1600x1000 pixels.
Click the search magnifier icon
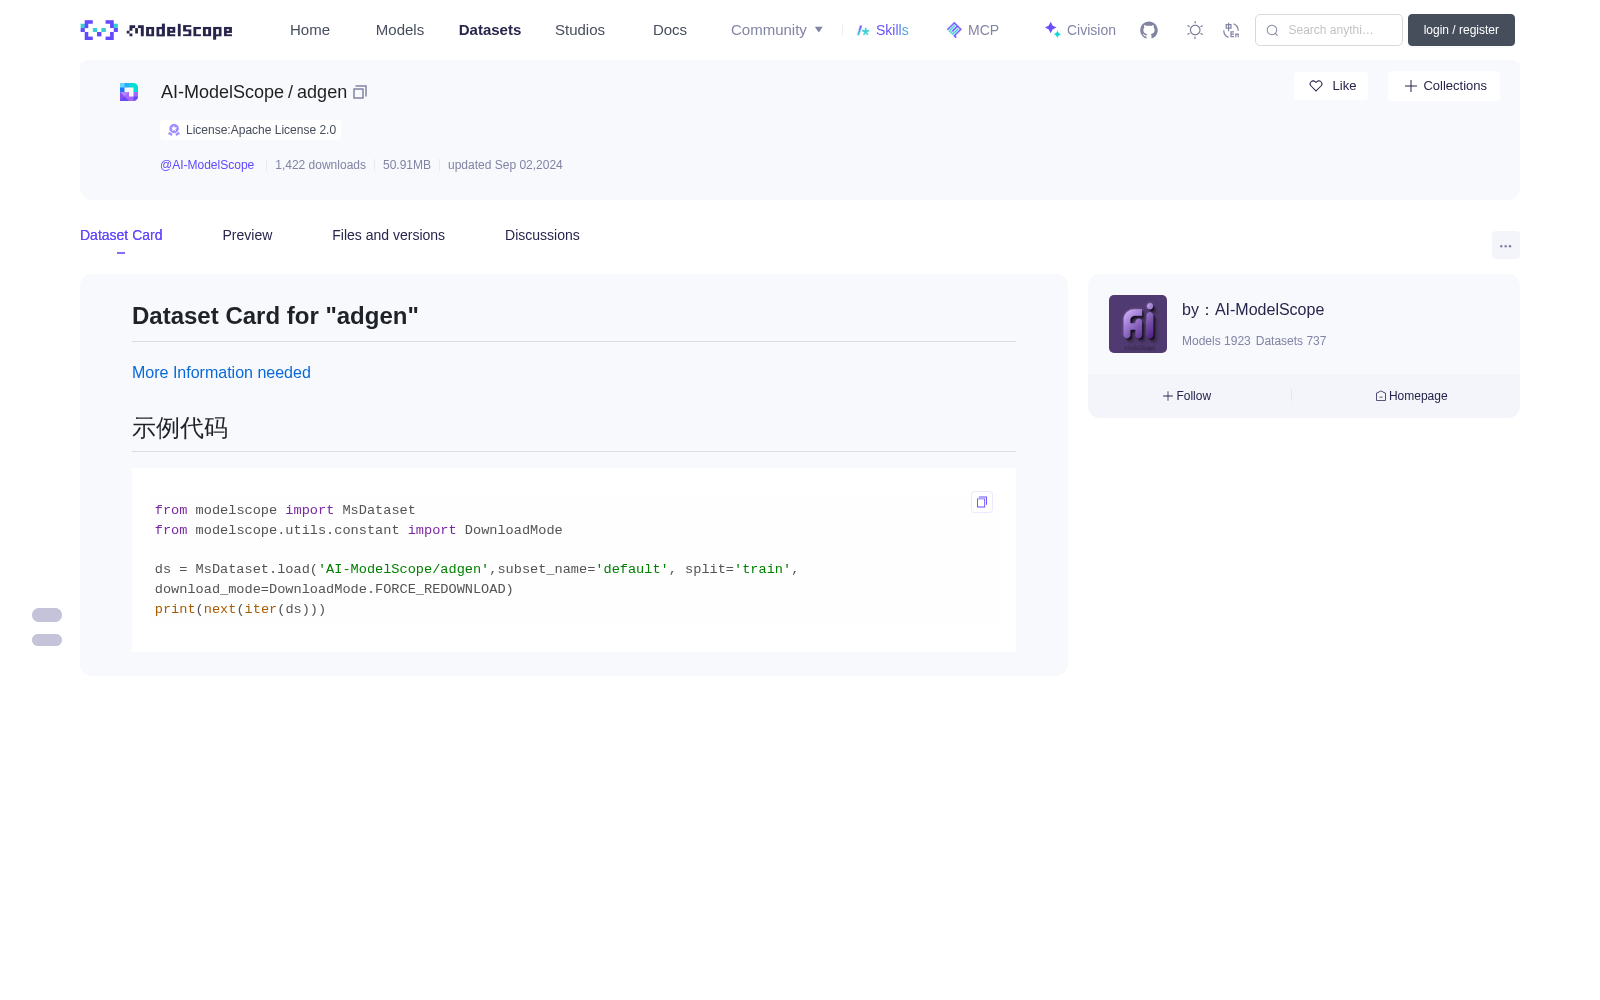click(1272, 30)
